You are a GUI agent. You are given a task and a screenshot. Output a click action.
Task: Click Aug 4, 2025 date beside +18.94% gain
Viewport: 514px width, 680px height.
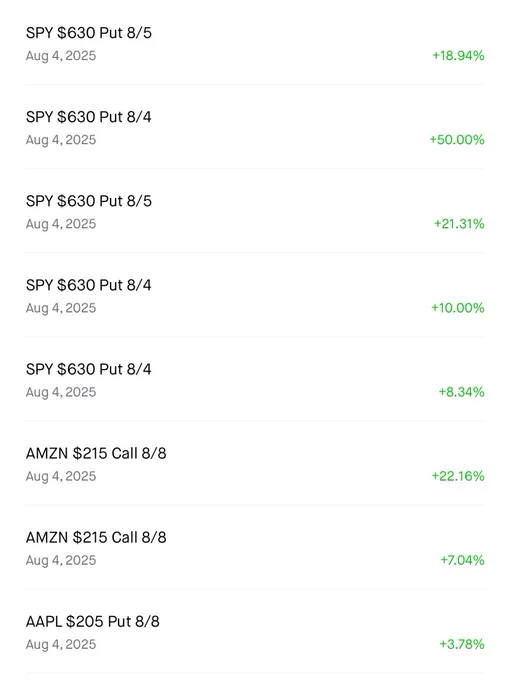pyautogui.click(x=61, y=56)
